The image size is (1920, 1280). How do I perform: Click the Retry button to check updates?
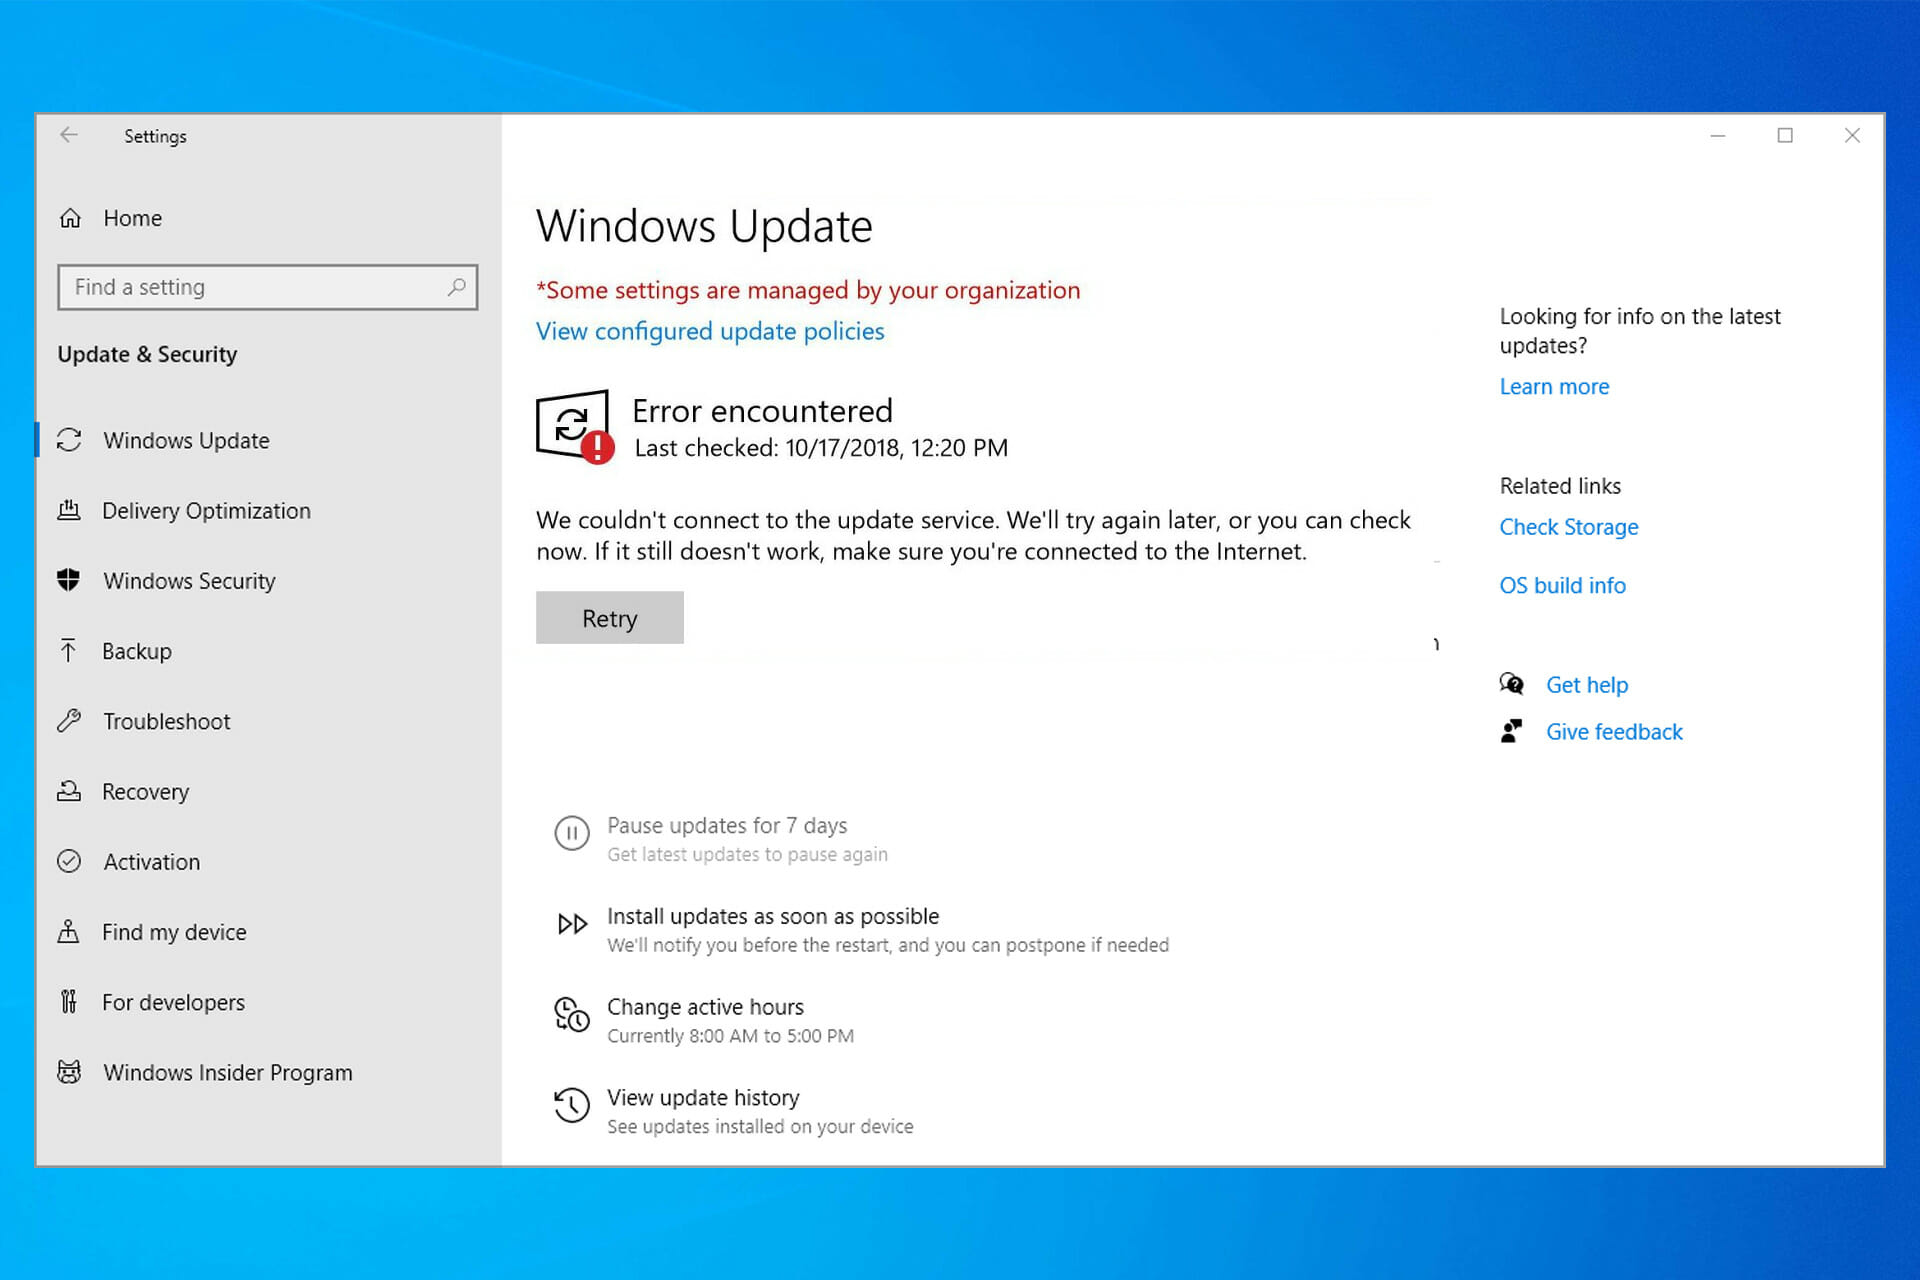click(609, 617)
